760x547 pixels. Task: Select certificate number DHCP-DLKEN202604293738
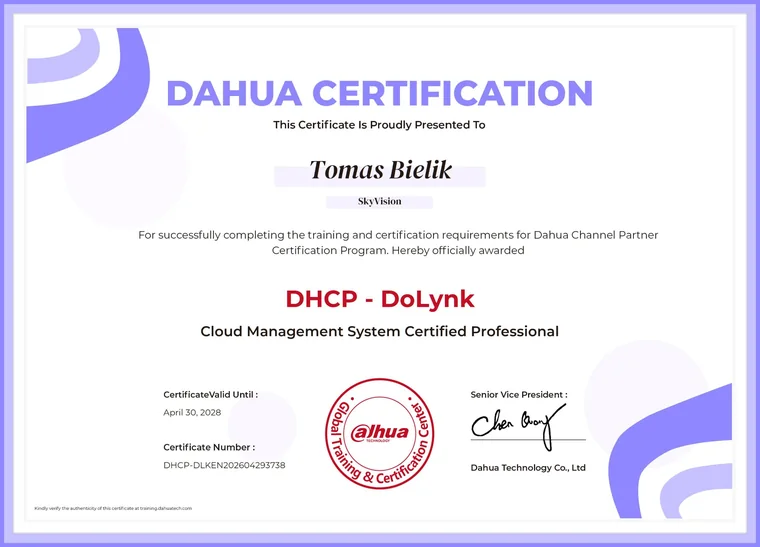click(x=224, y=465)
